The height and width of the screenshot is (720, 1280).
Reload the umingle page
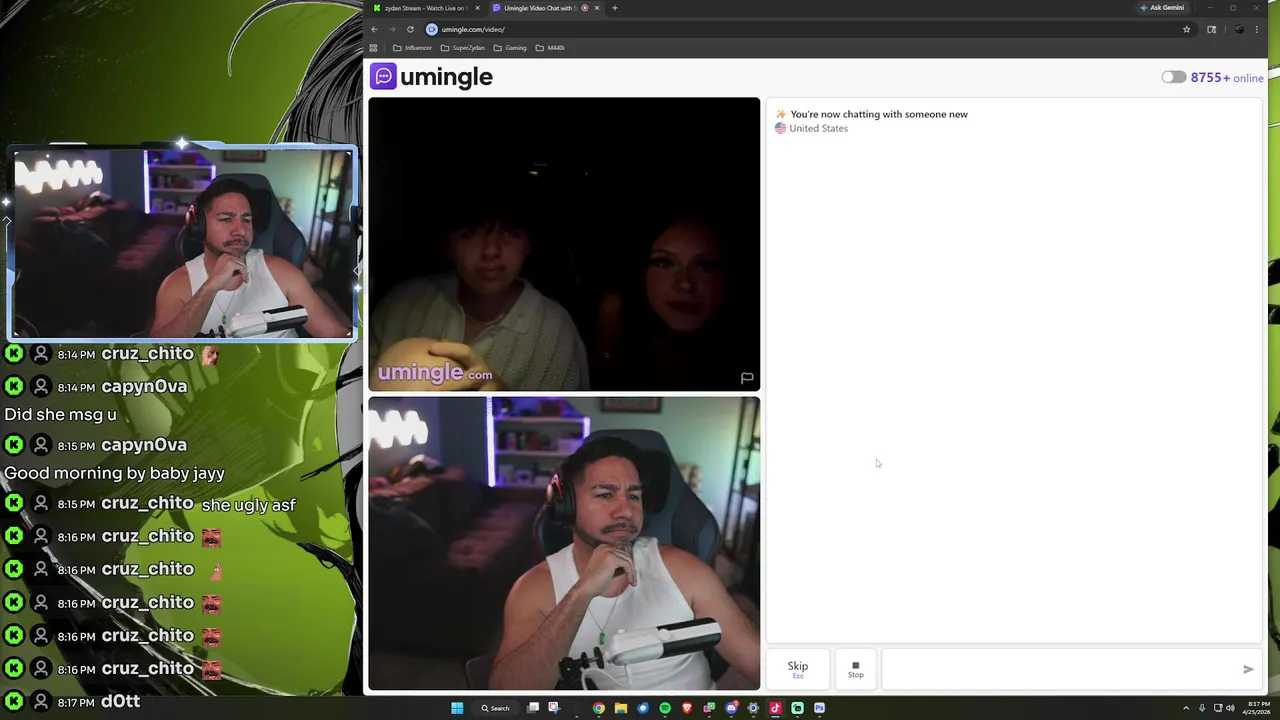[x=410, y=29]
